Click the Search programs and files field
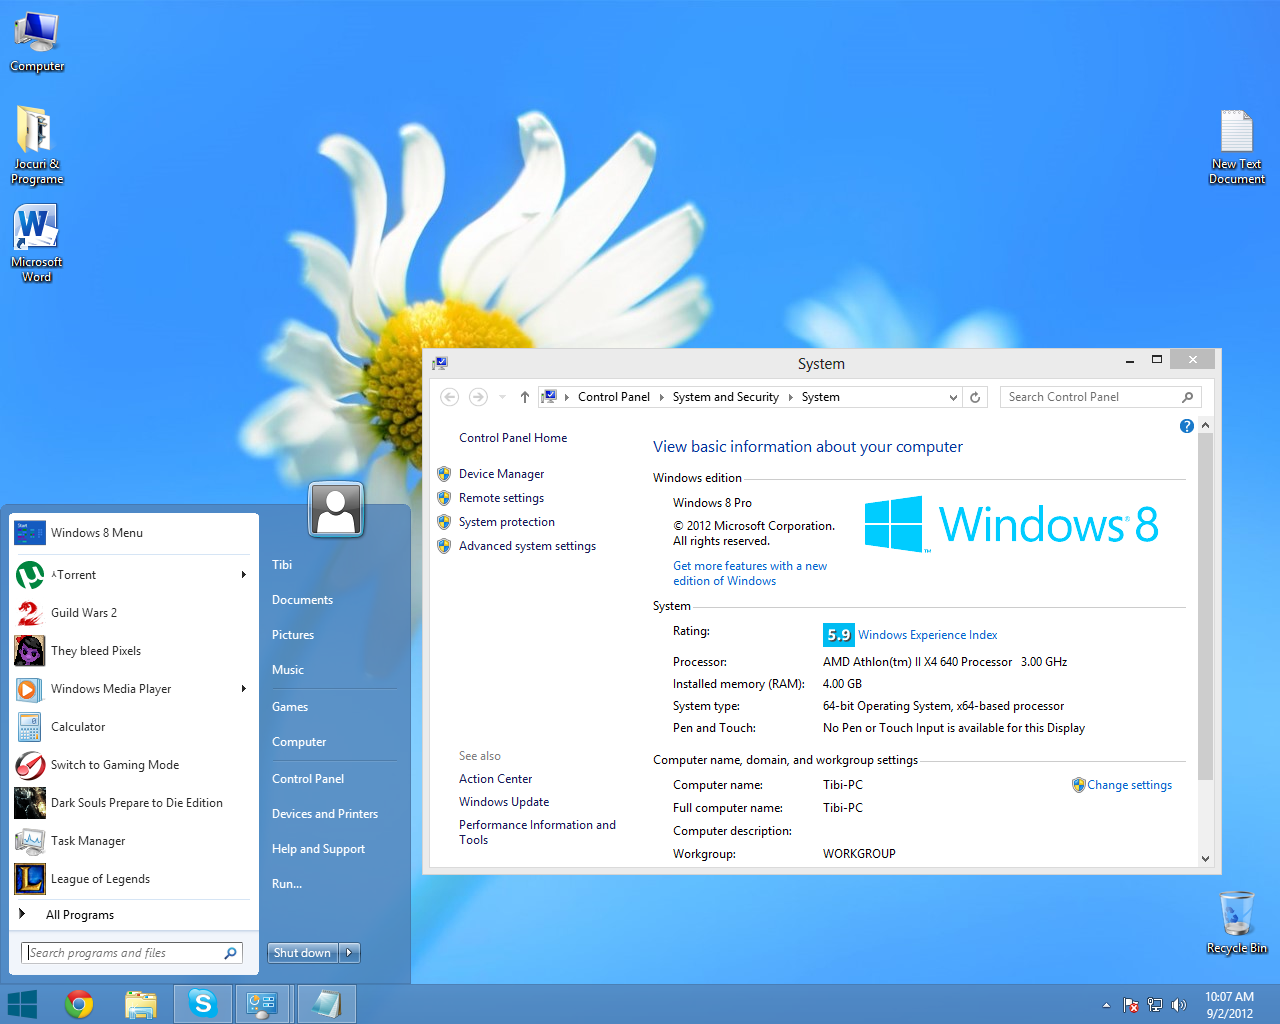Screen dimensions: 1280x1024 (132, 953)
